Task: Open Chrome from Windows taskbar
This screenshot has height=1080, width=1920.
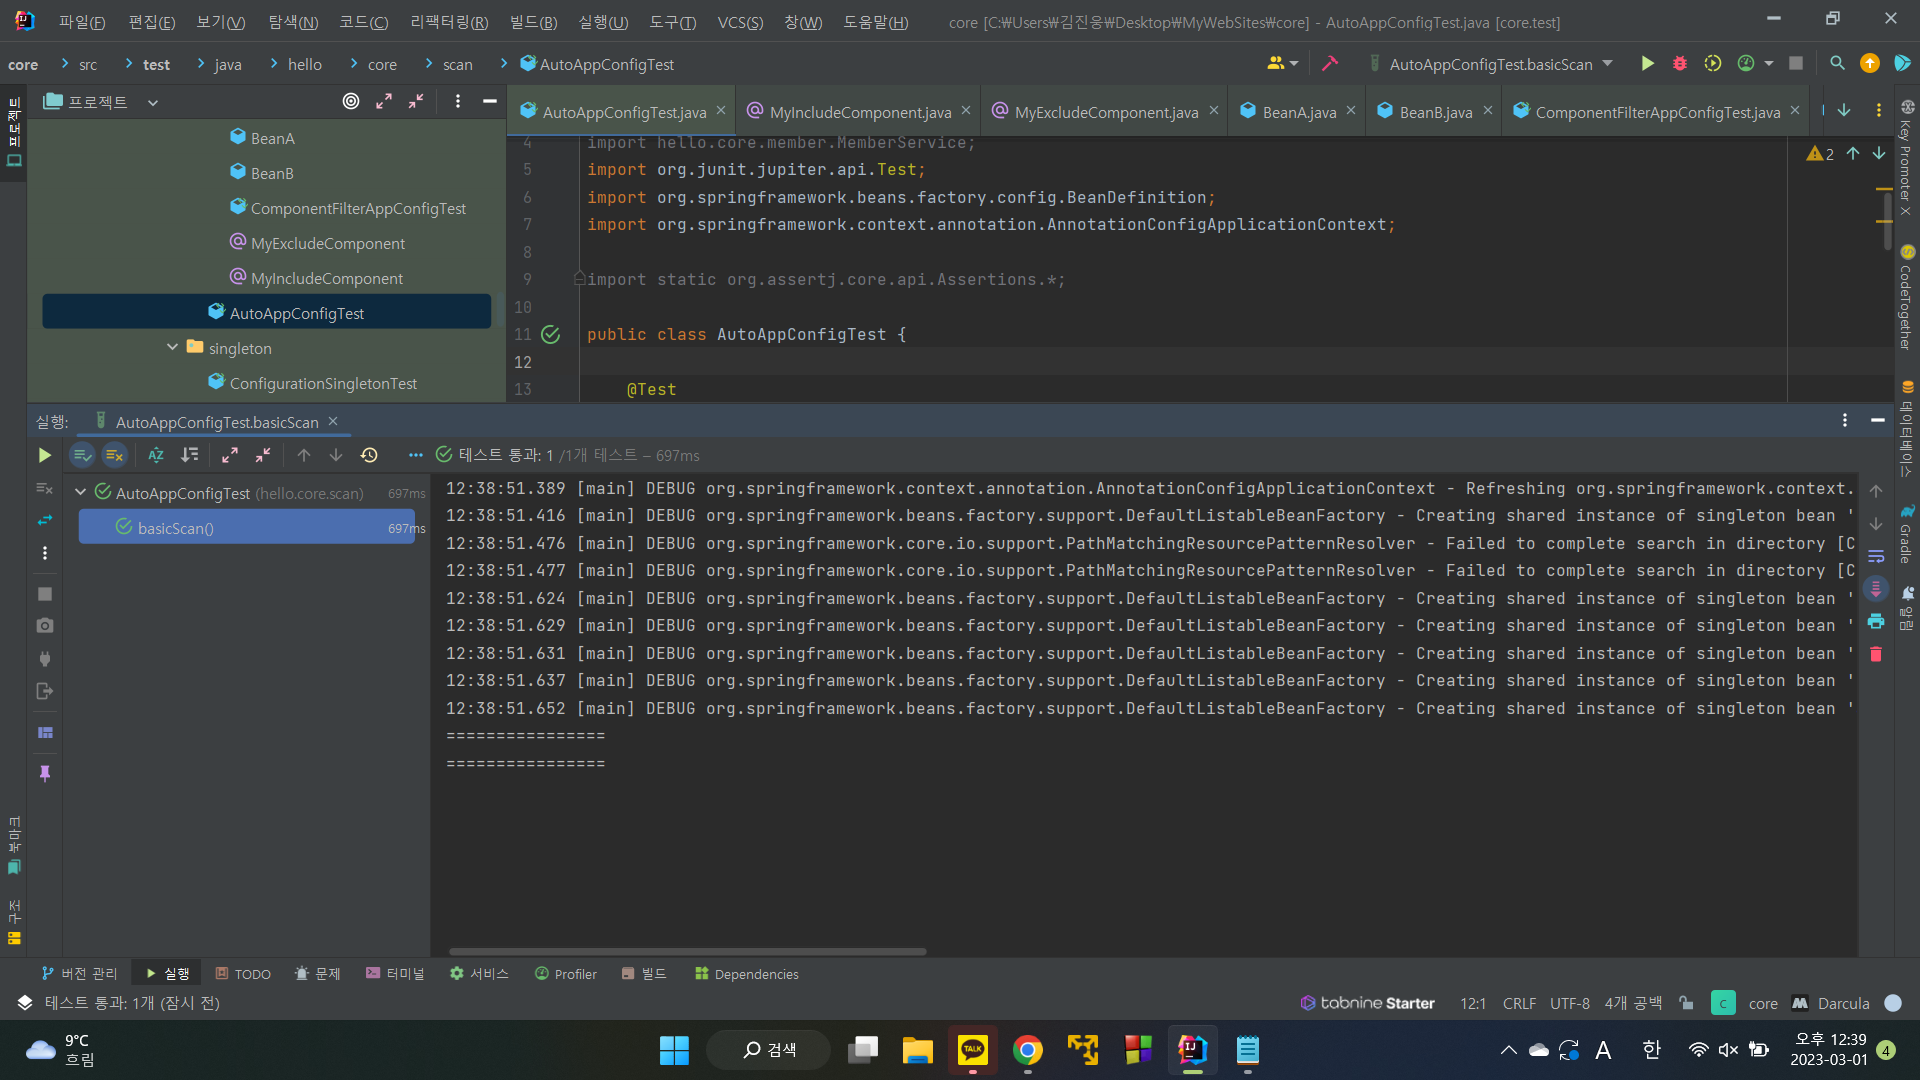Action: (1027, 1050)
